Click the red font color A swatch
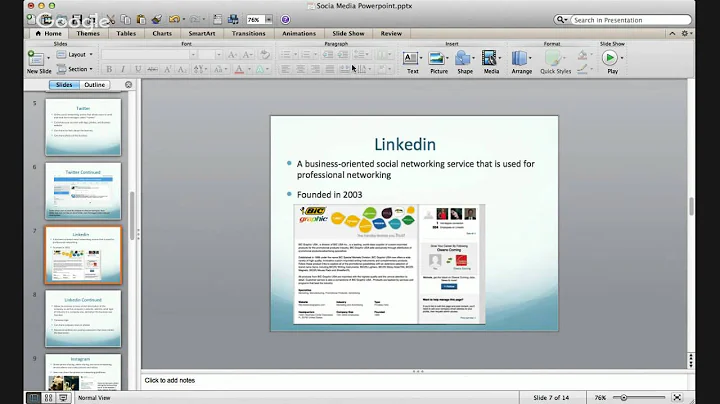 pyautogui.click(x=239, y=69)
